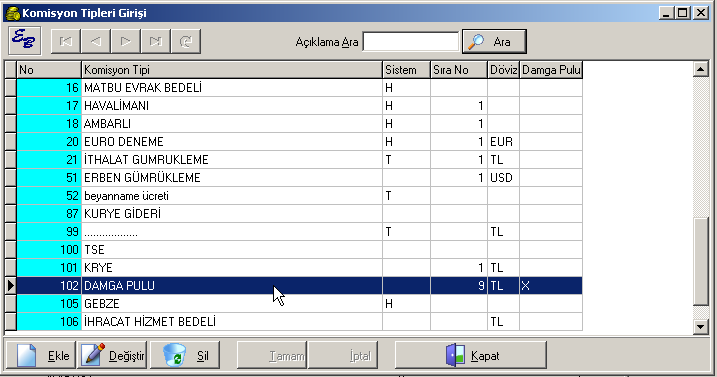
Task: Click the EB logo icon in toolbar
Action: [x=25, y=41]
